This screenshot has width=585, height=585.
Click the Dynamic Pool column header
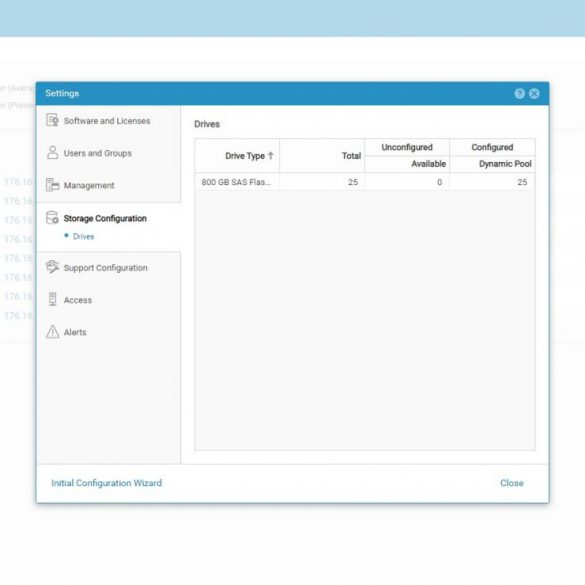(492, 164)
